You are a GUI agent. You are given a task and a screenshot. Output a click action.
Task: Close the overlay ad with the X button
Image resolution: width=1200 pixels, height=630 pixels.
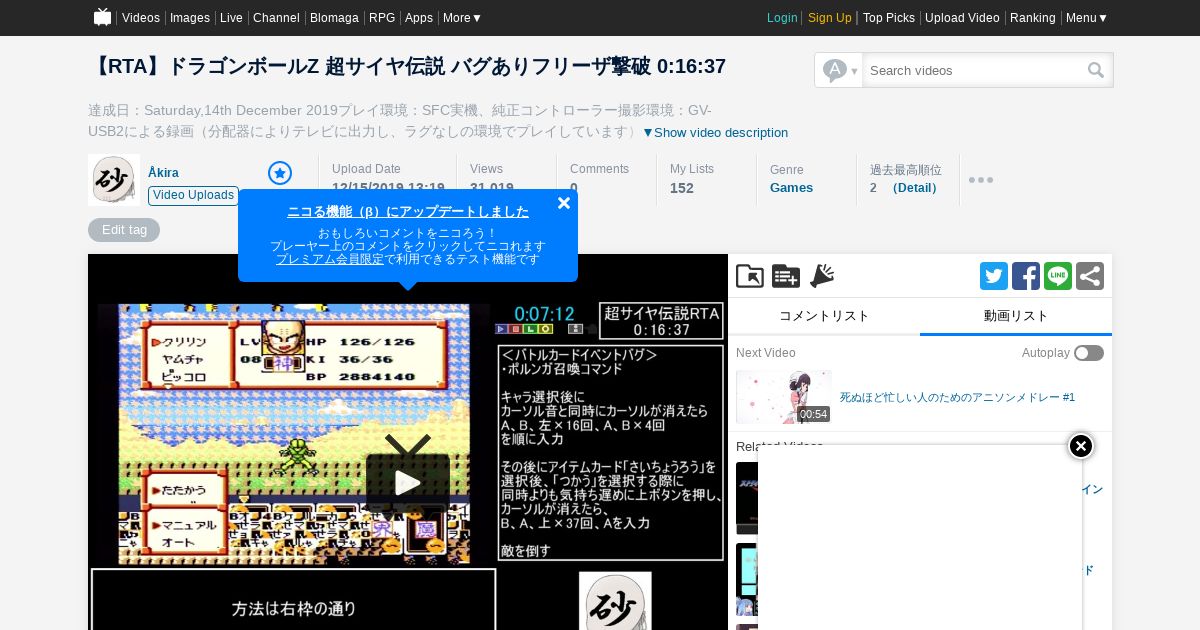pos(1081,446)
